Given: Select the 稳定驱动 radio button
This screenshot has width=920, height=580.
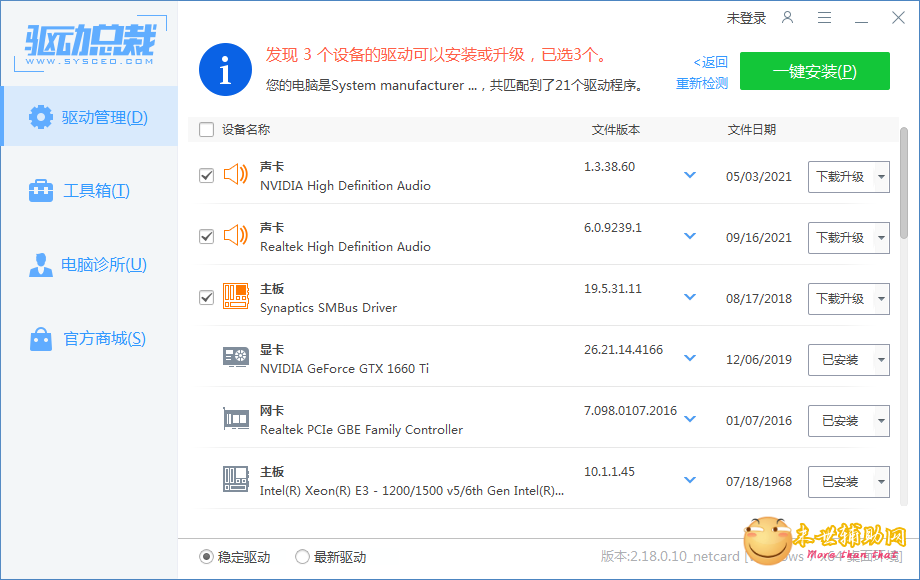Looking at the screenshot, I should pos(206,557).
